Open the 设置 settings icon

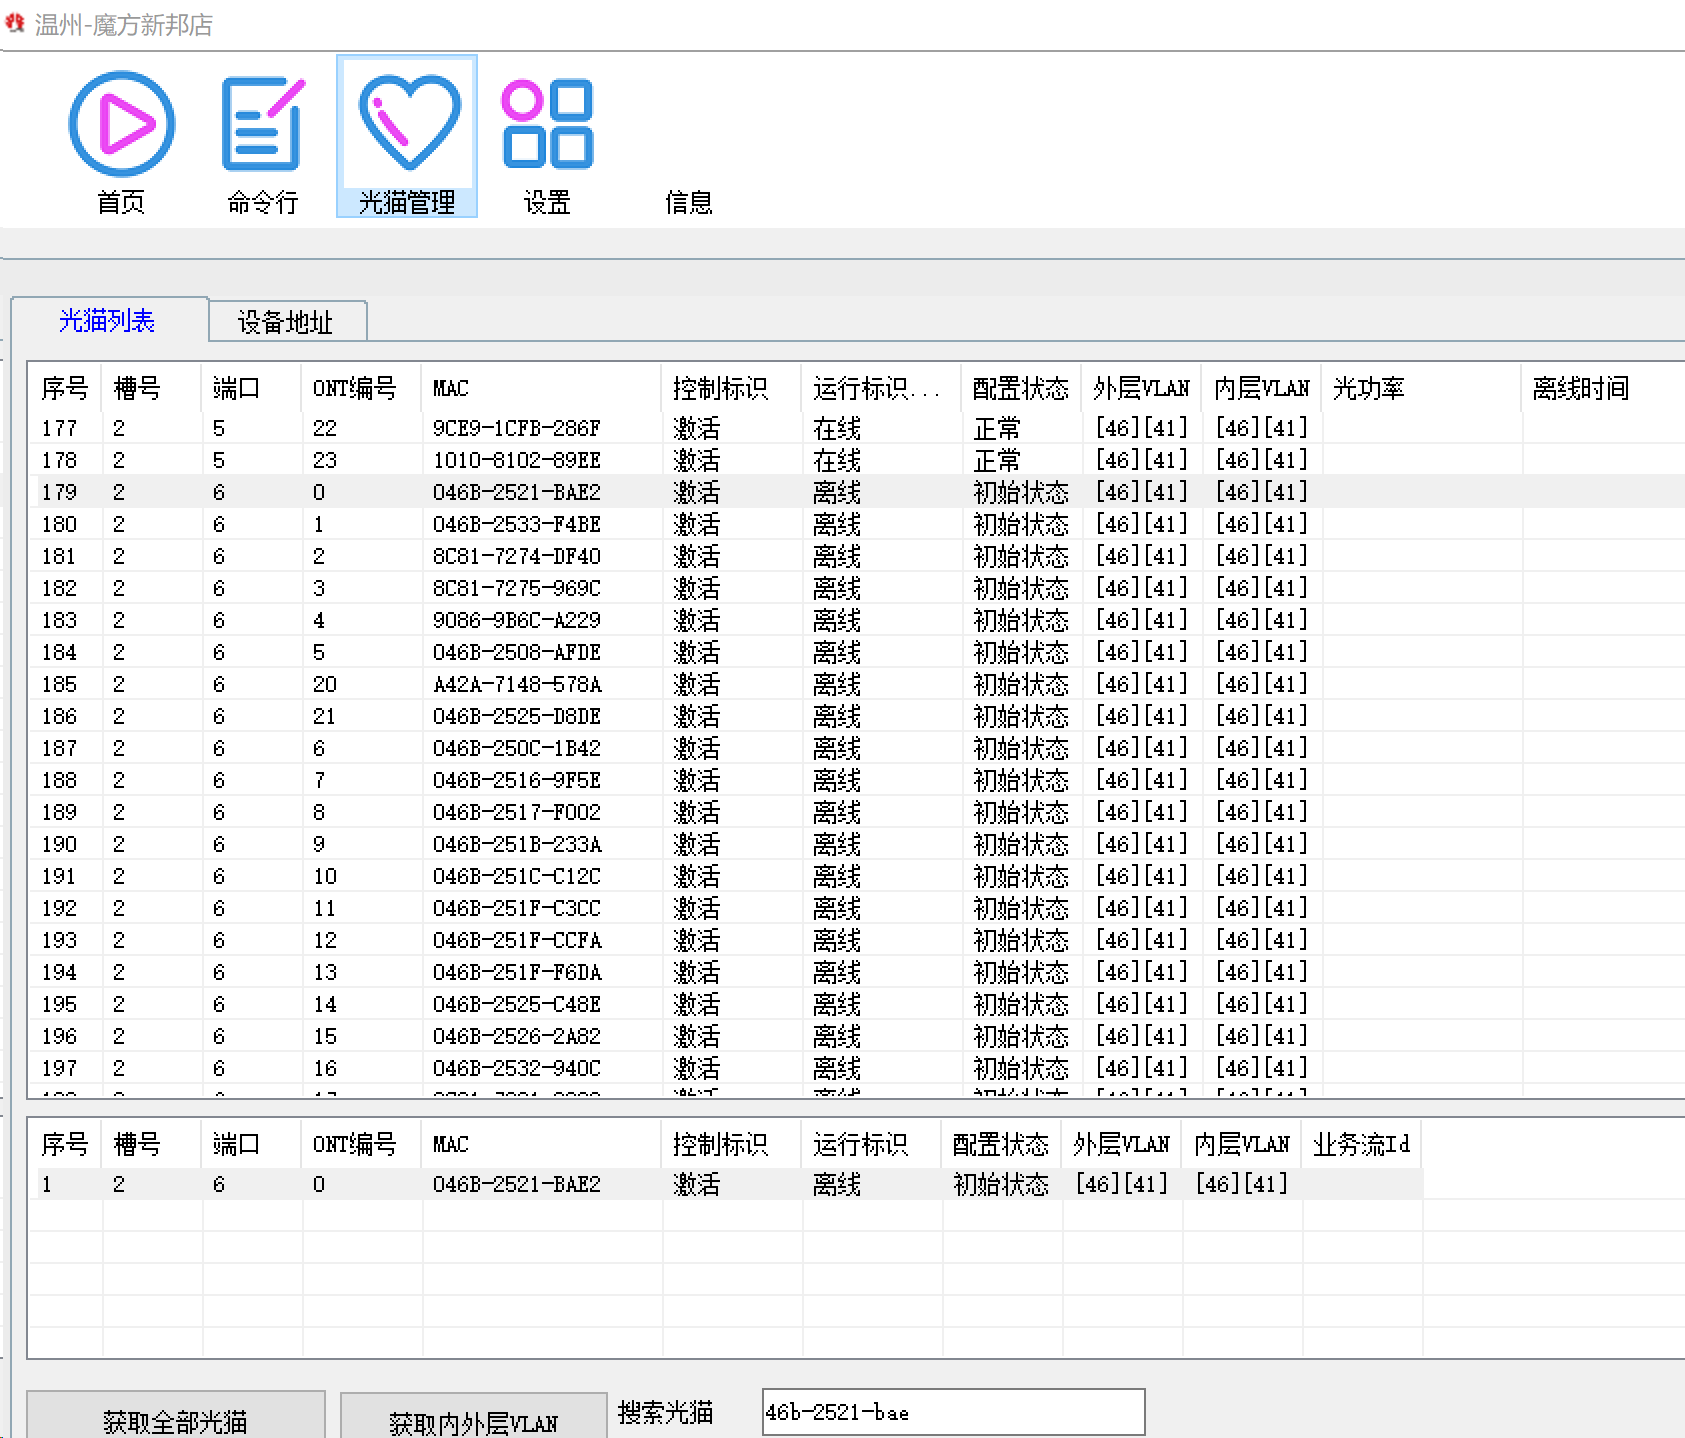click(547, 138)
